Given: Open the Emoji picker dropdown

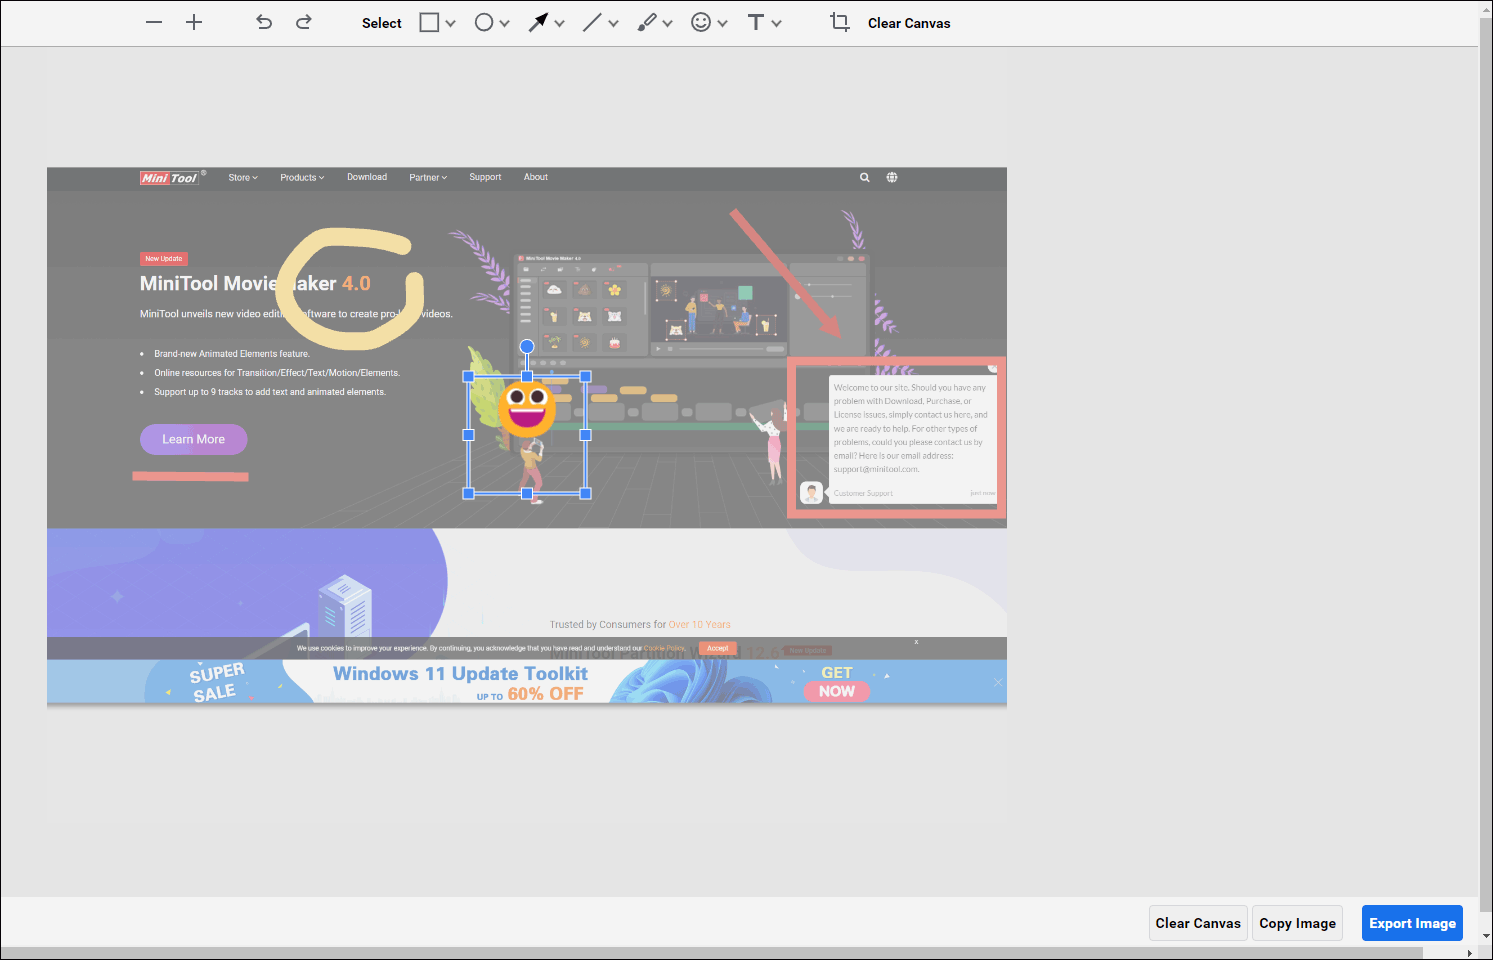Looking at the screenshot, I should pos(722,22).
